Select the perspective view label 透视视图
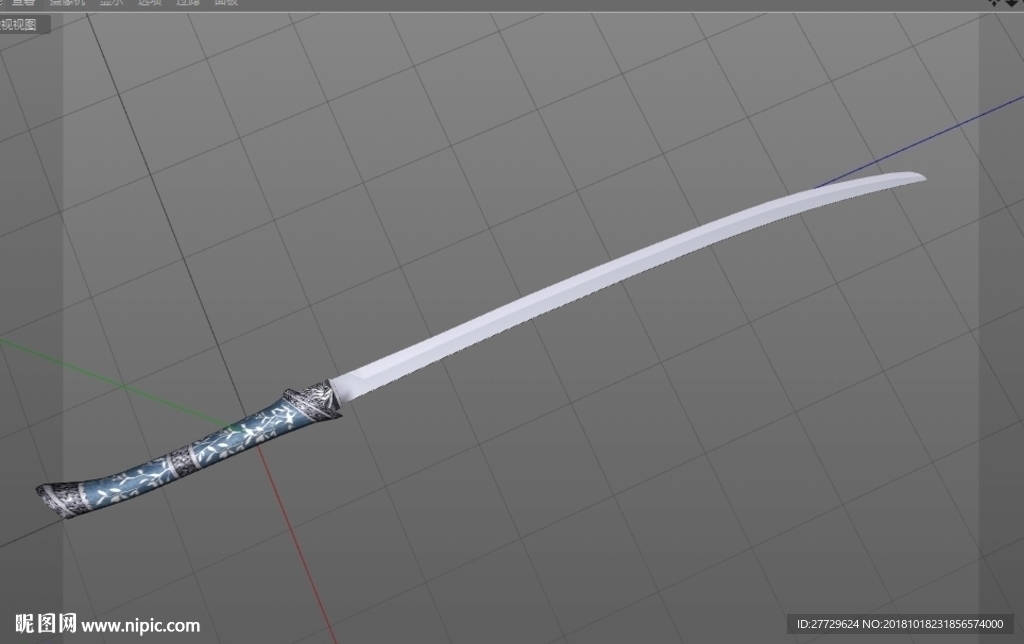The width and height of the screenshot is (1024, 644). pos(18,25)
